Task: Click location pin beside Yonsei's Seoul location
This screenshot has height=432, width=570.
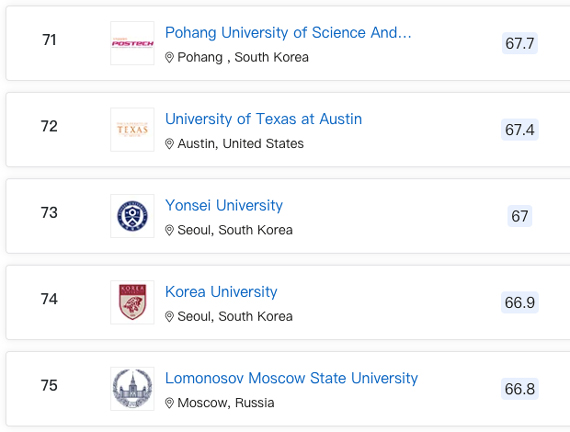Action: [x=169, y=230]
